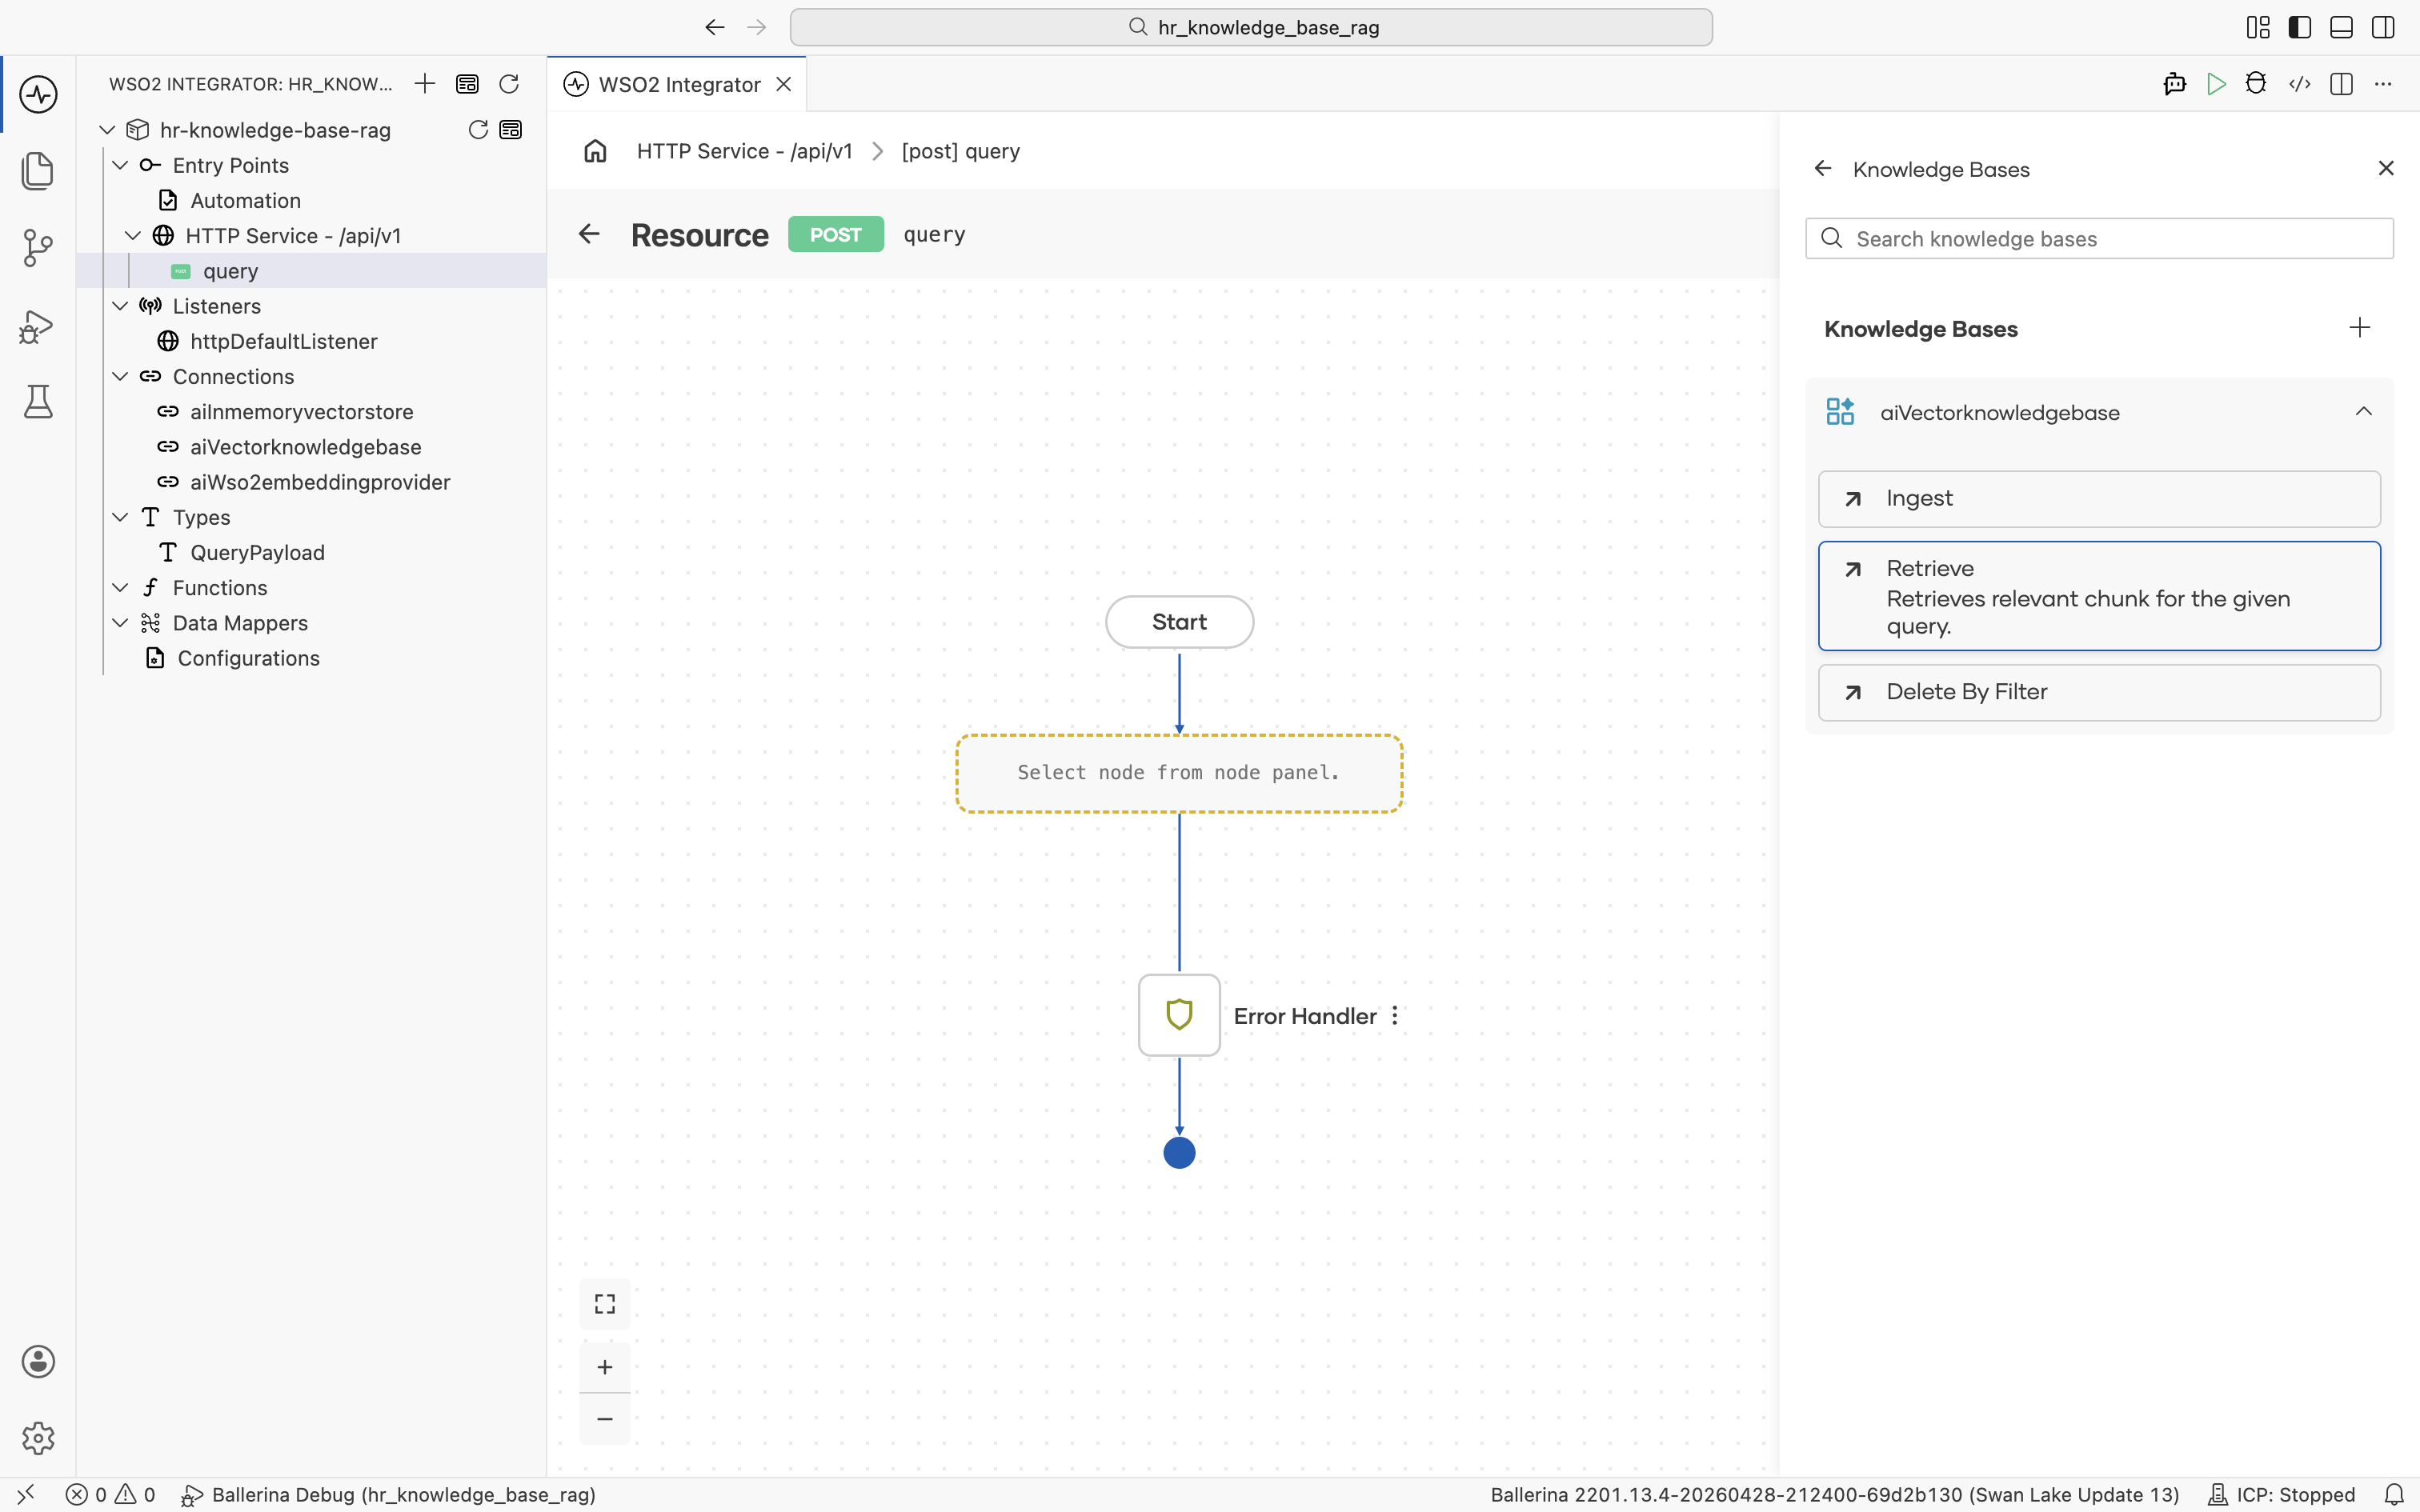Open the Testing flask view

pyautogui.click(x=38, y=402)
